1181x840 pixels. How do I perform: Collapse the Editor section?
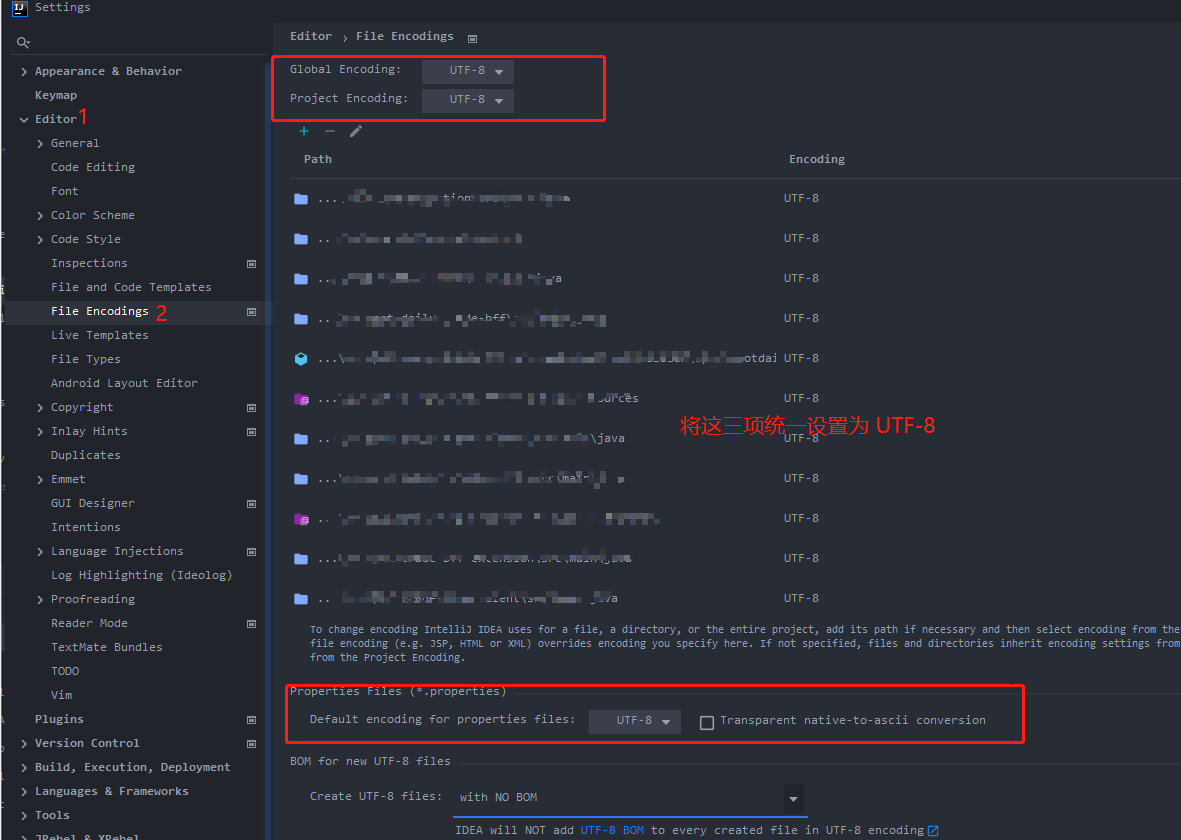(24, 119)
